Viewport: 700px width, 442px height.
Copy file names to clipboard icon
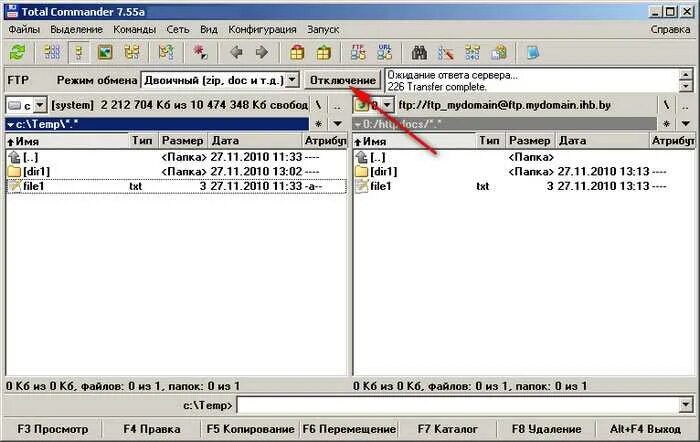pyautogui.click(x=499, y=53)
